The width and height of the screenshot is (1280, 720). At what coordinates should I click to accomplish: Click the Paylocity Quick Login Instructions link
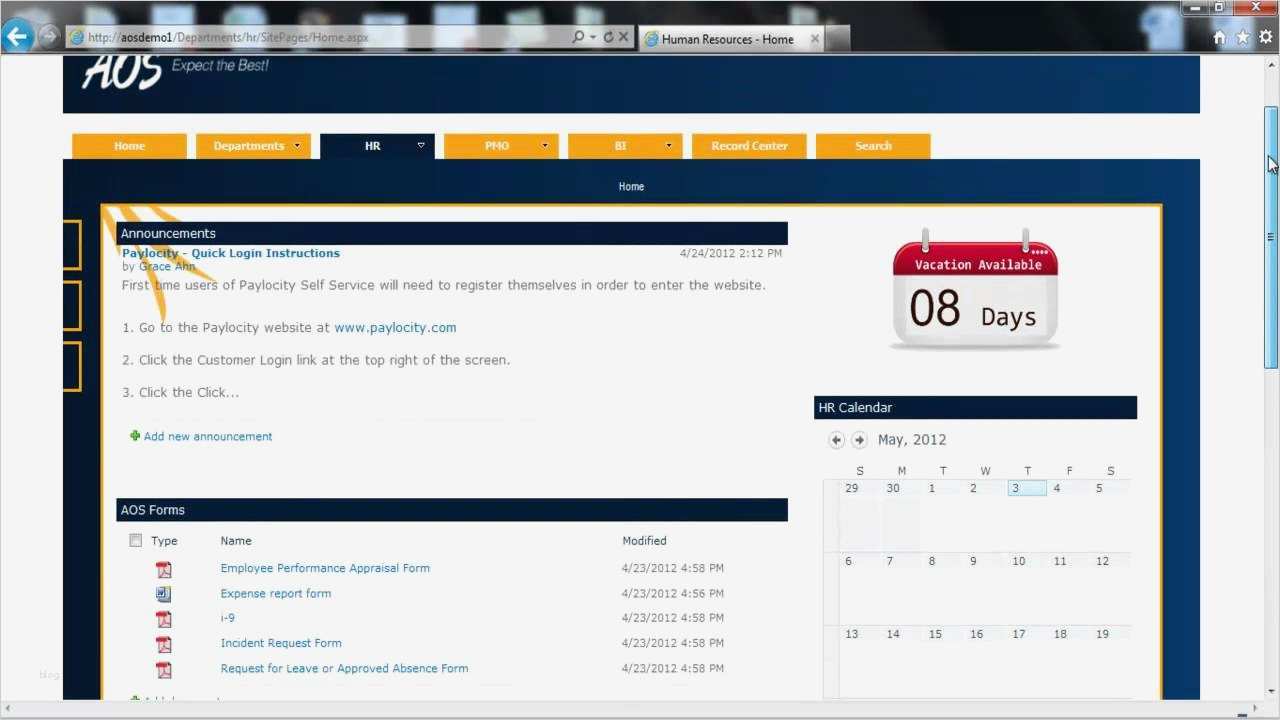click(231, 253)
